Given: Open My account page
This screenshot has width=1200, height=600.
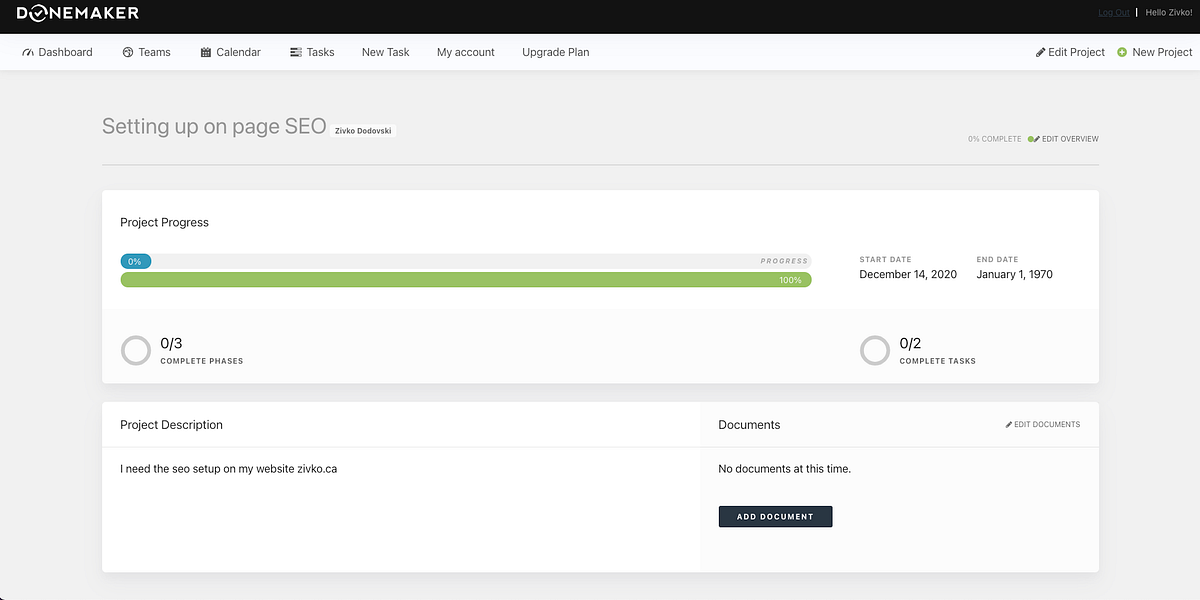Looking at the screenshot, I should [x=466, y=52].
